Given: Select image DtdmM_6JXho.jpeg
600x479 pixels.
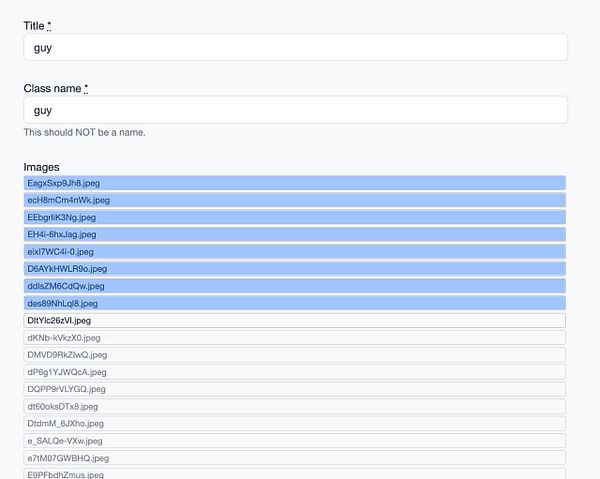Looking at the screenshot, I should tap(295, 424).
